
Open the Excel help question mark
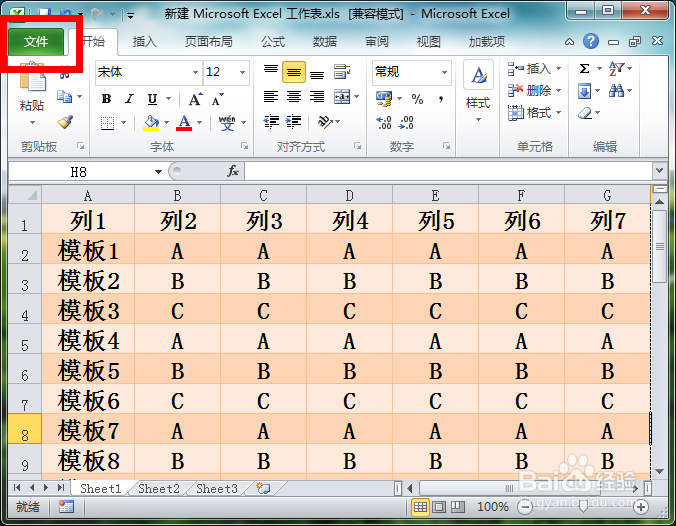(591, 41)
